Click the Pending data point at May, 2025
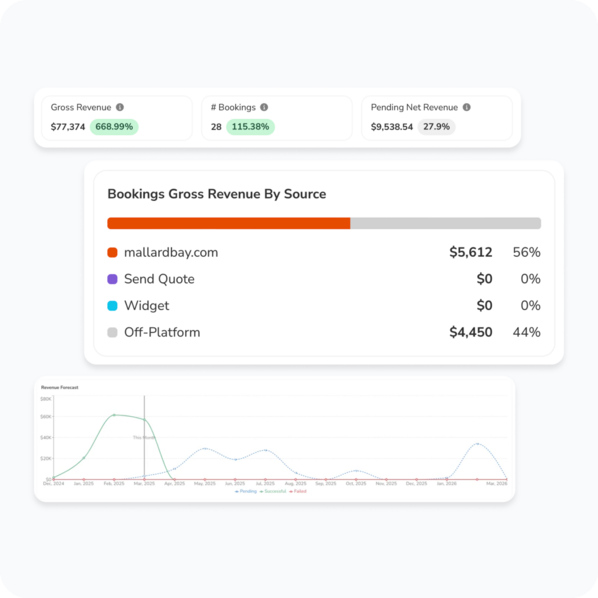The image size is (598, 598). tap(205, 448)
